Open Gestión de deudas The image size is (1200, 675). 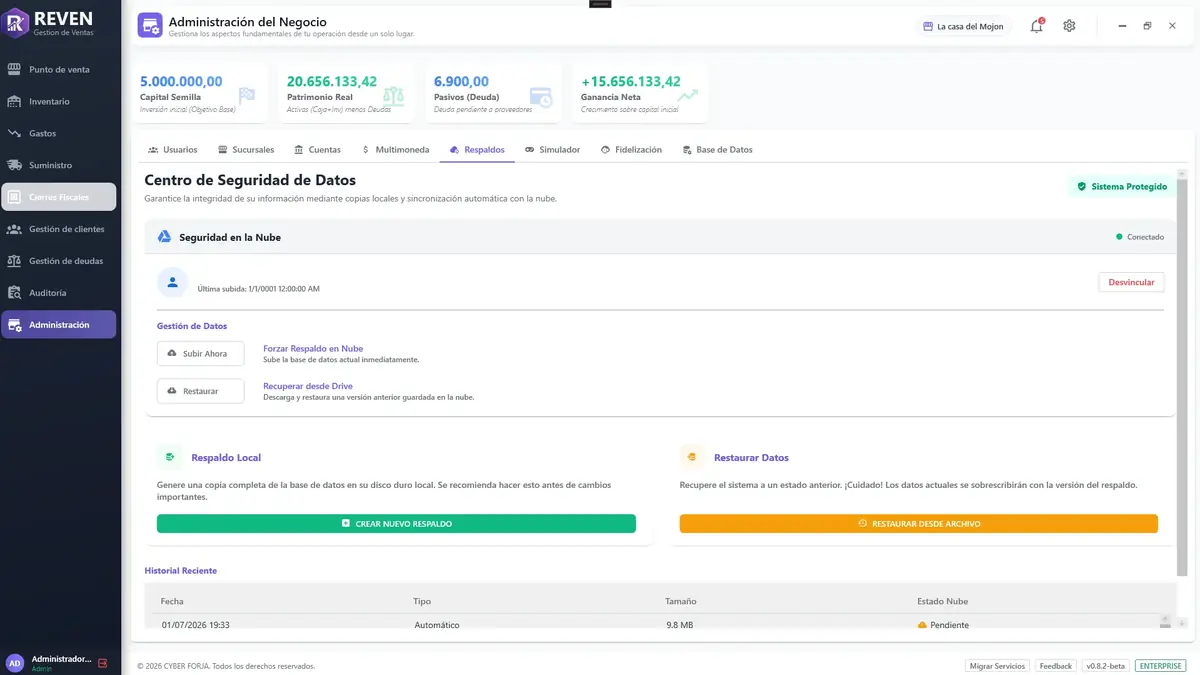pos(59,261)
